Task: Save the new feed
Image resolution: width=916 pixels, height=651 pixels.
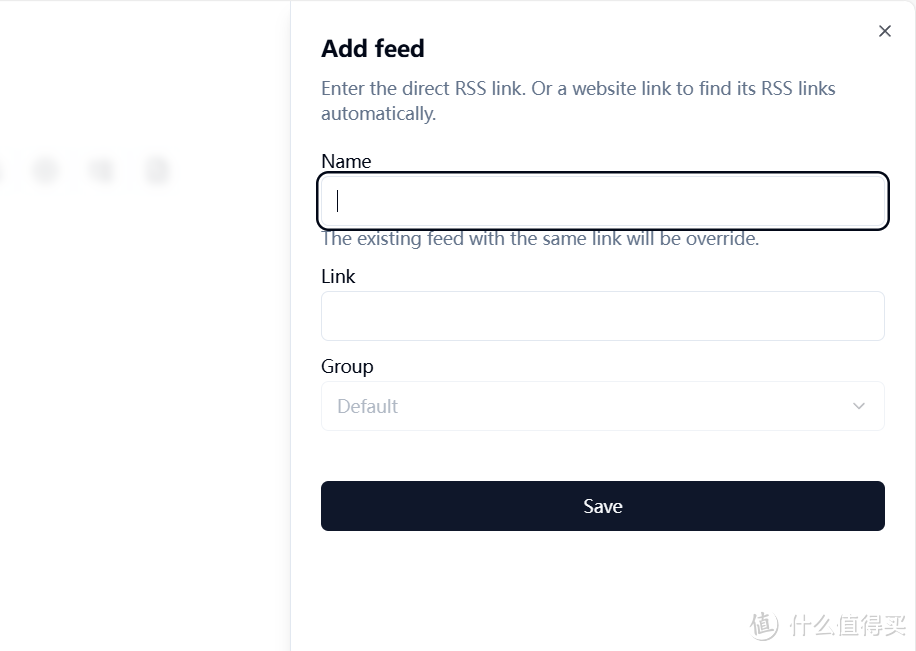Action: coord(602,506)
